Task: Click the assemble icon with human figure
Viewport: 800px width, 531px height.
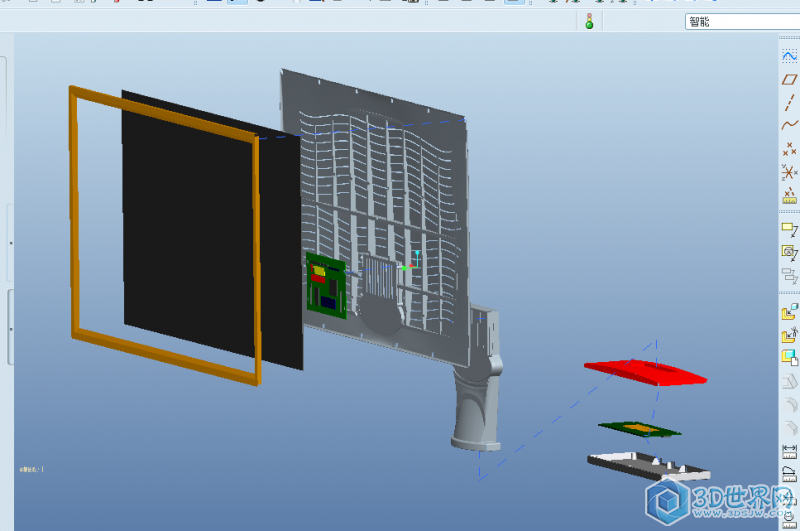Action: pyautogui.click(x=789, y=334)
